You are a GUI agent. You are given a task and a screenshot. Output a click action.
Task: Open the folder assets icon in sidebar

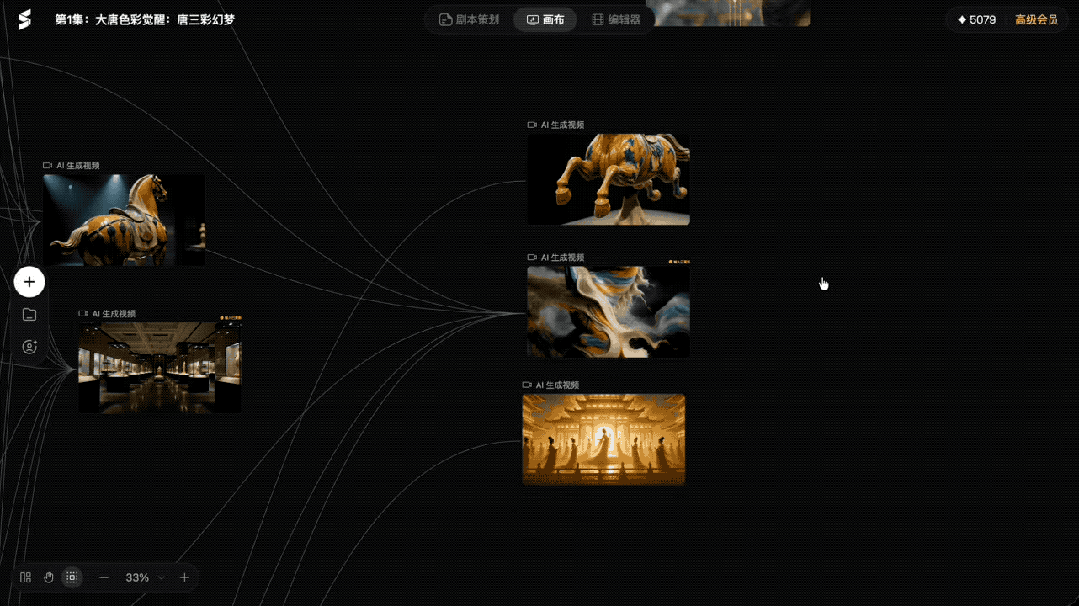29,314
